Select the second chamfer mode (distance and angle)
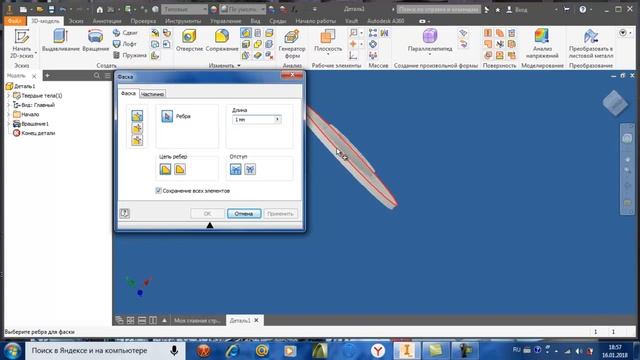Viewport: 640px width, 360px height. 137,128
